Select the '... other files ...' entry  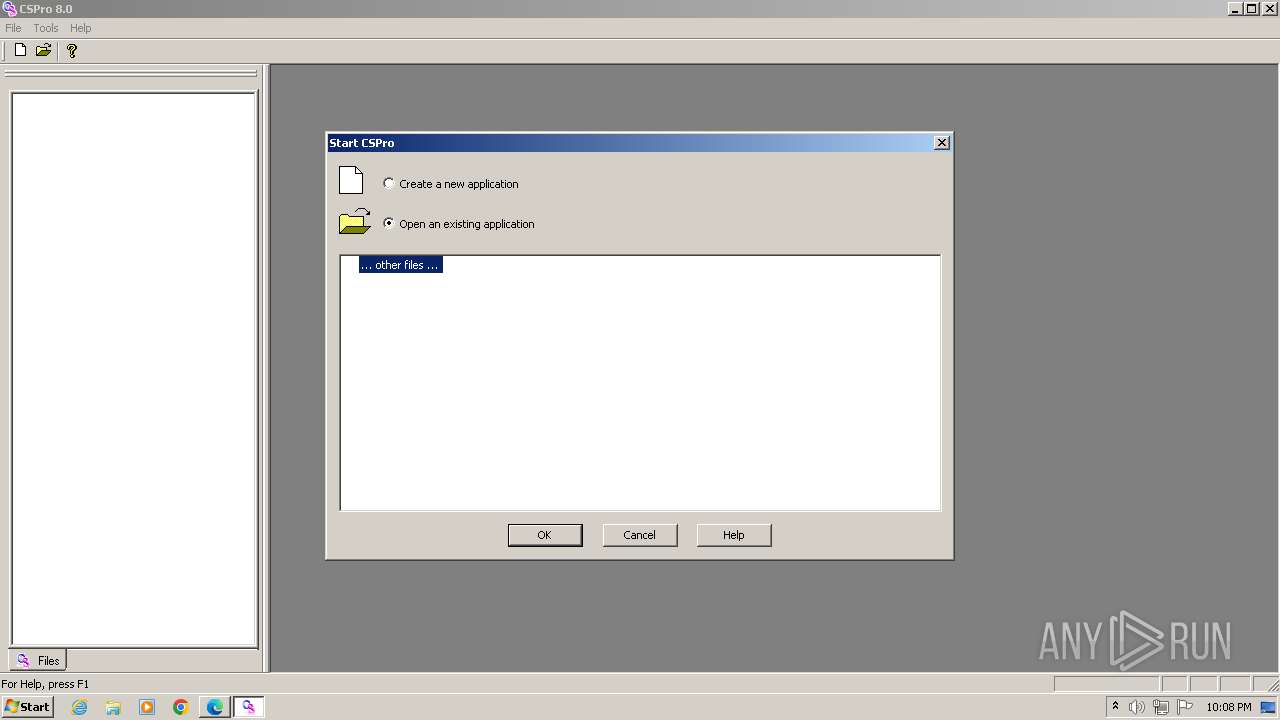400,265
